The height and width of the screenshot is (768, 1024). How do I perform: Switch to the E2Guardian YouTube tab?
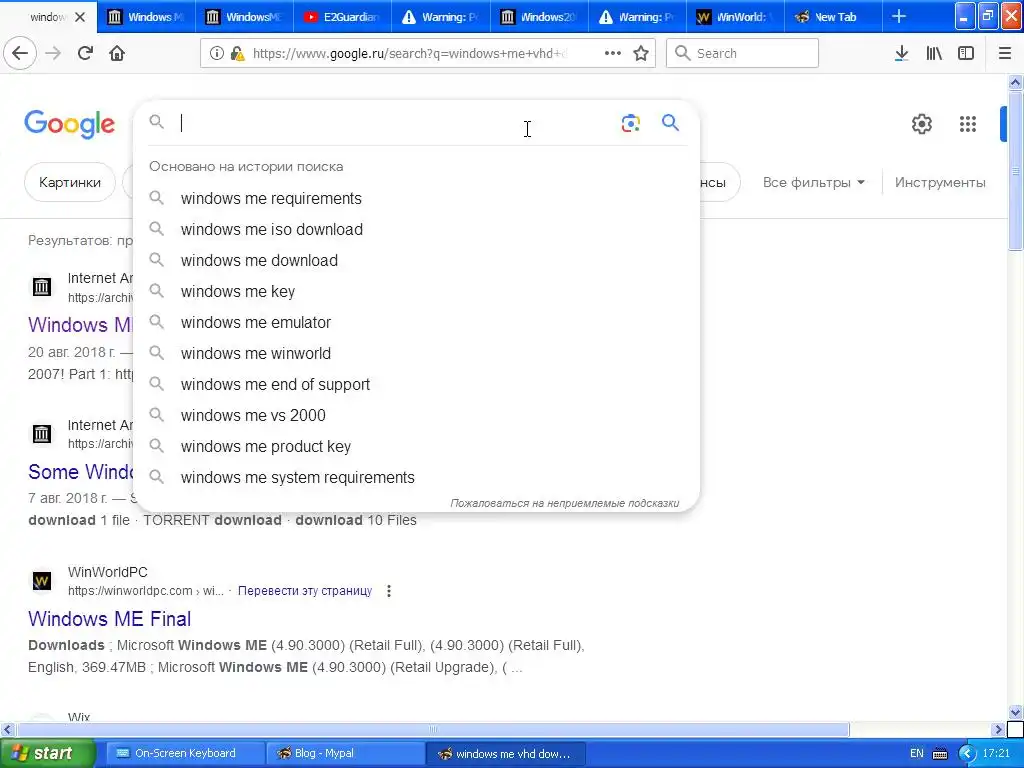coord(342,17)
